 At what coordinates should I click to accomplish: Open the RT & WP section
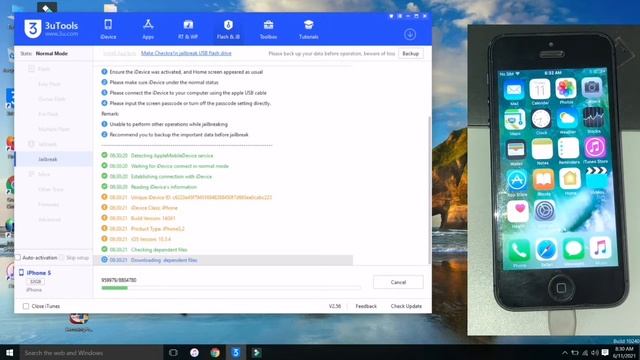(x=188, y=29)
